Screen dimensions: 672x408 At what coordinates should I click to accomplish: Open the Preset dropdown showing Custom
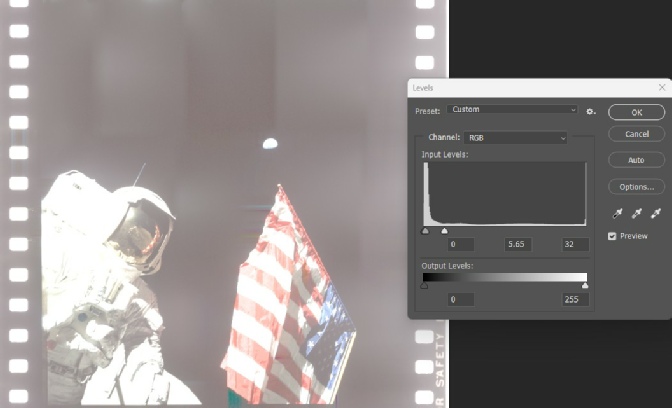pos(513,109)
